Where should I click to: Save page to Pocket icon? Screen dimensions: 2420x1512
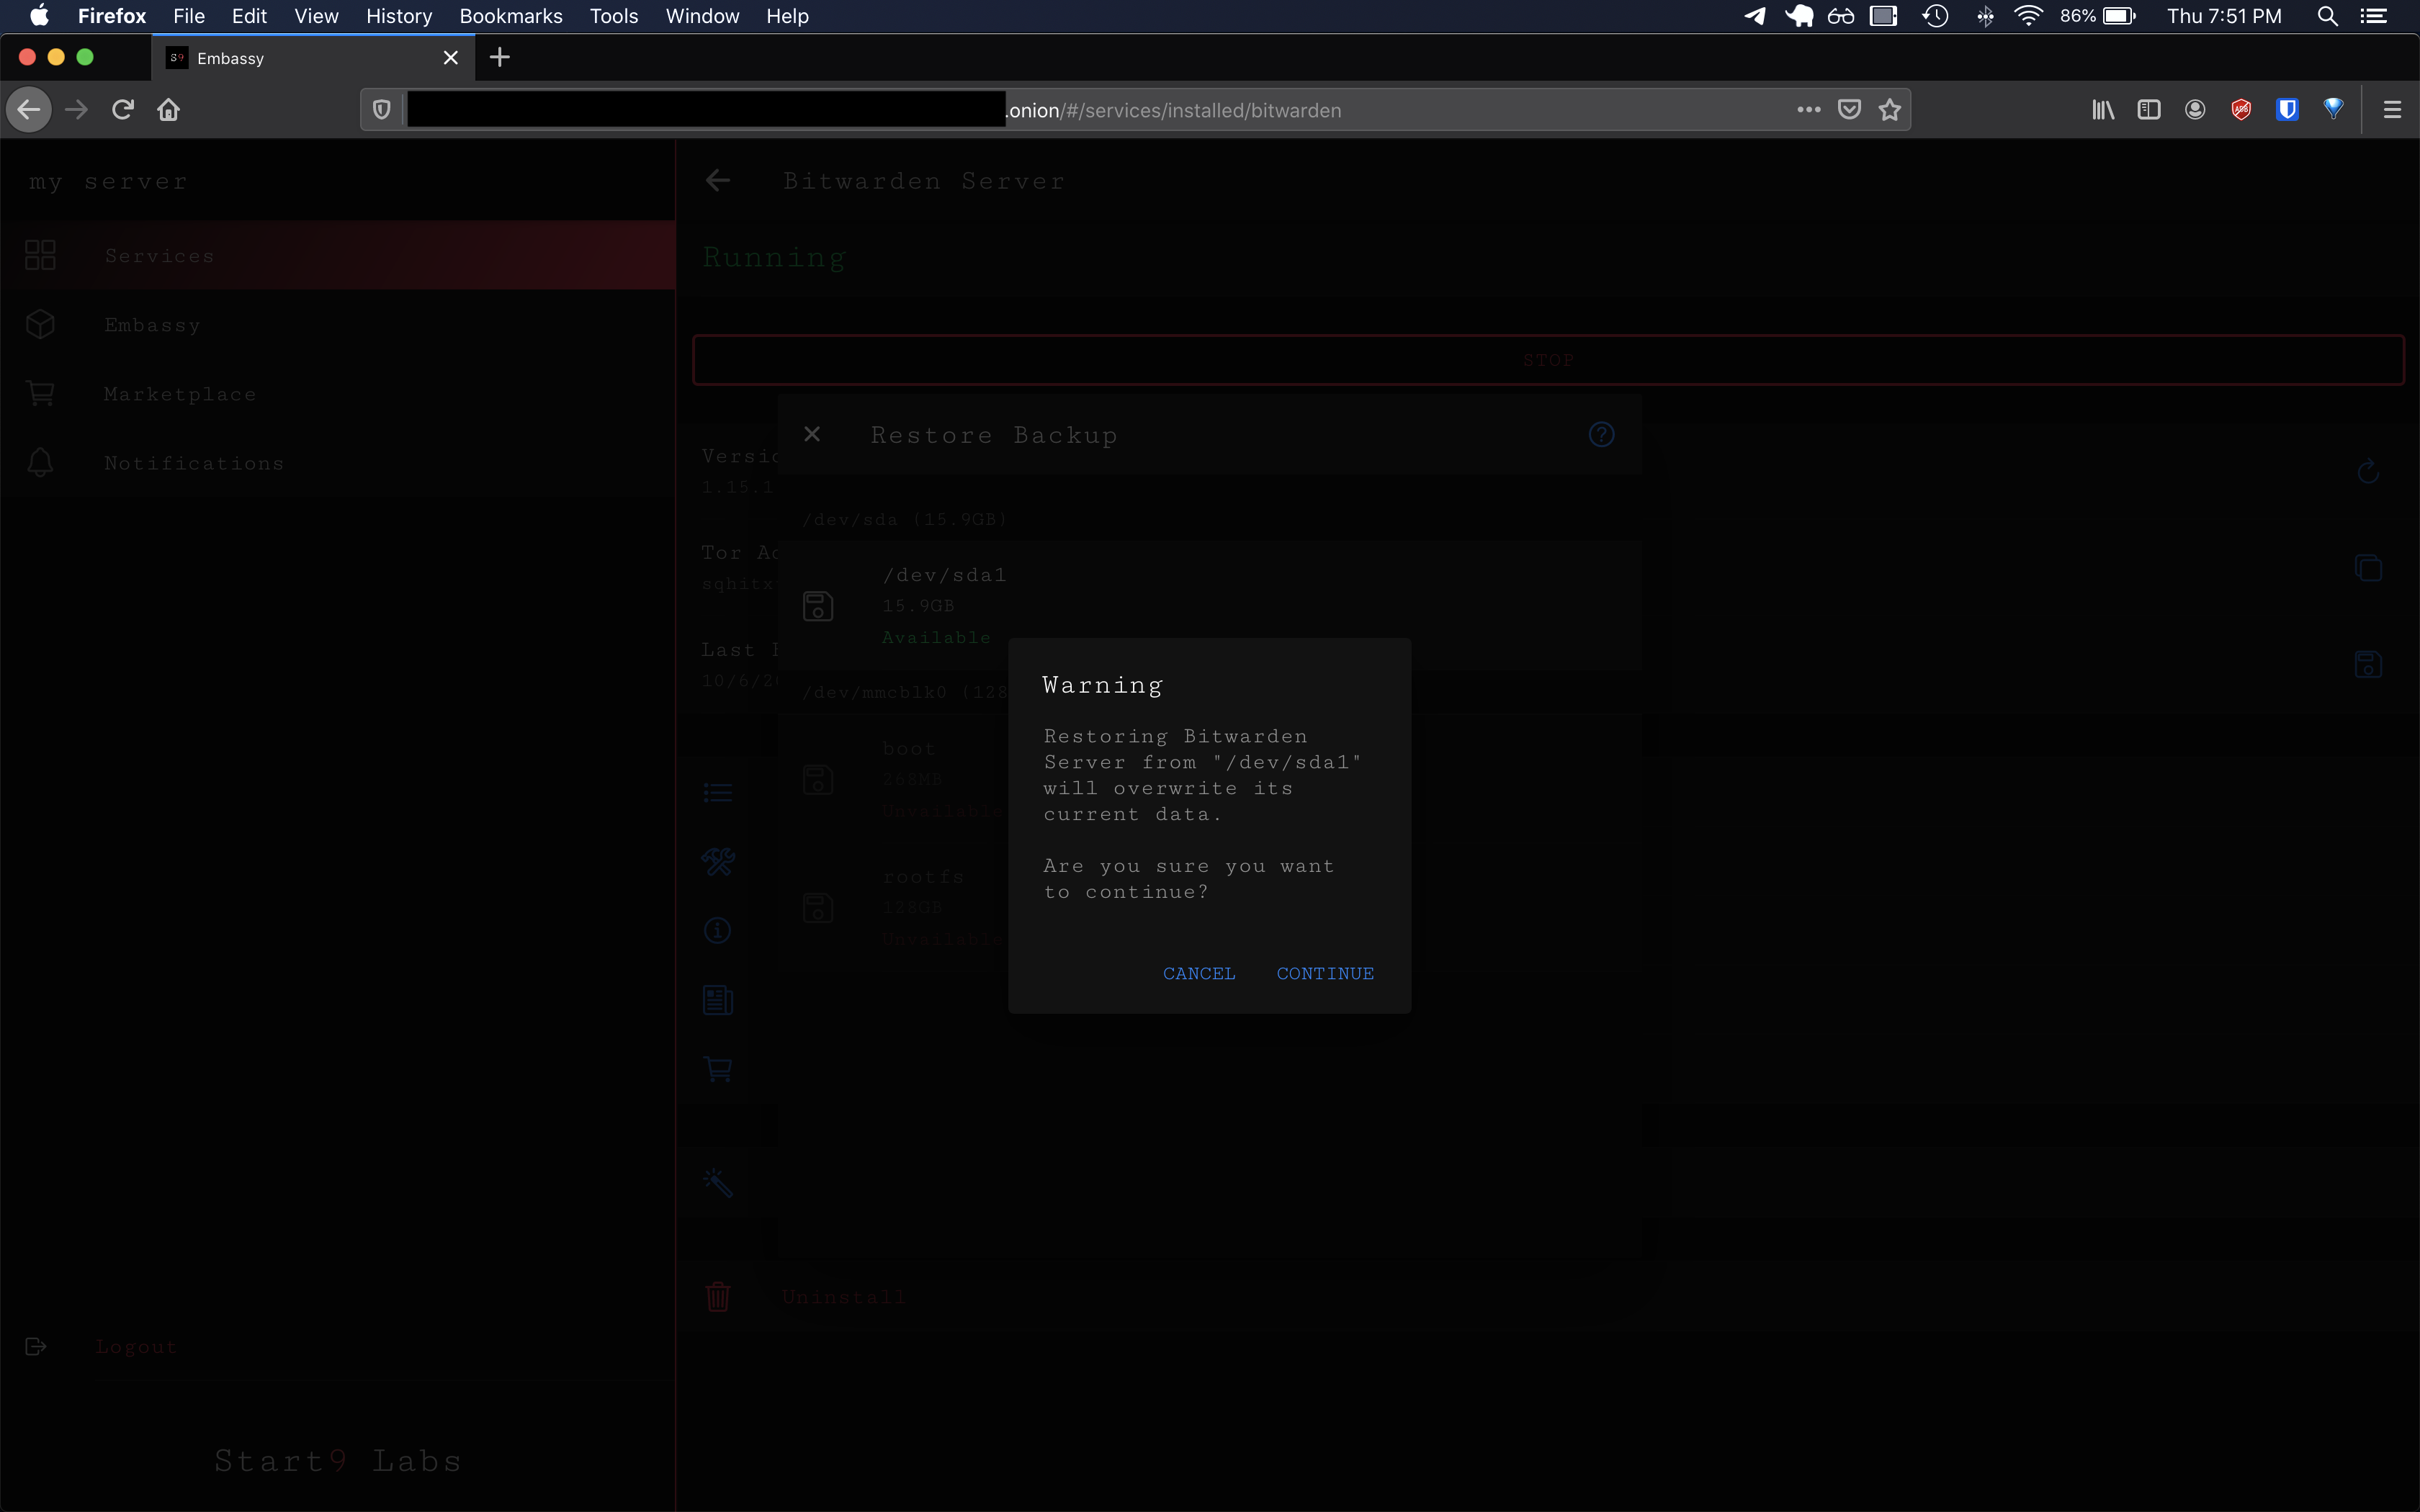1849,110
